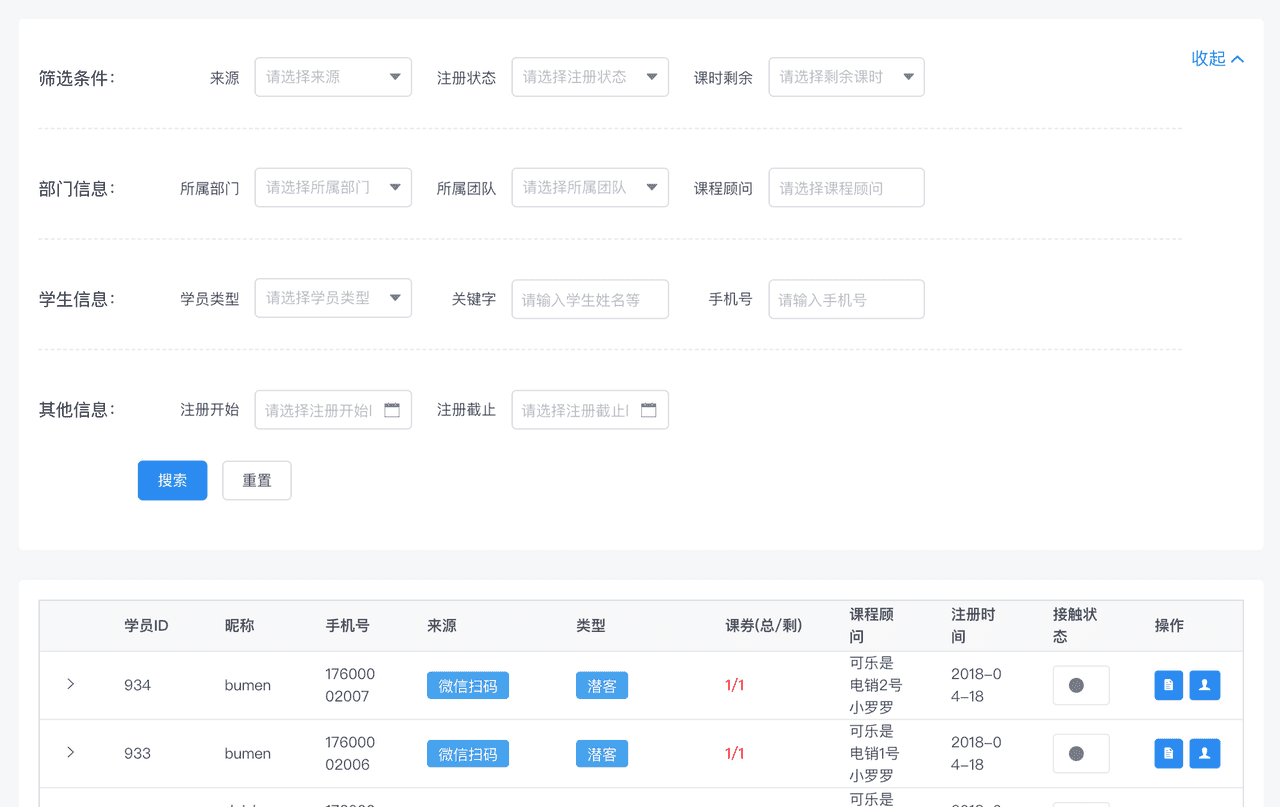Click the 注册截止 date input

pyautogui.click(x=590, y=410)
